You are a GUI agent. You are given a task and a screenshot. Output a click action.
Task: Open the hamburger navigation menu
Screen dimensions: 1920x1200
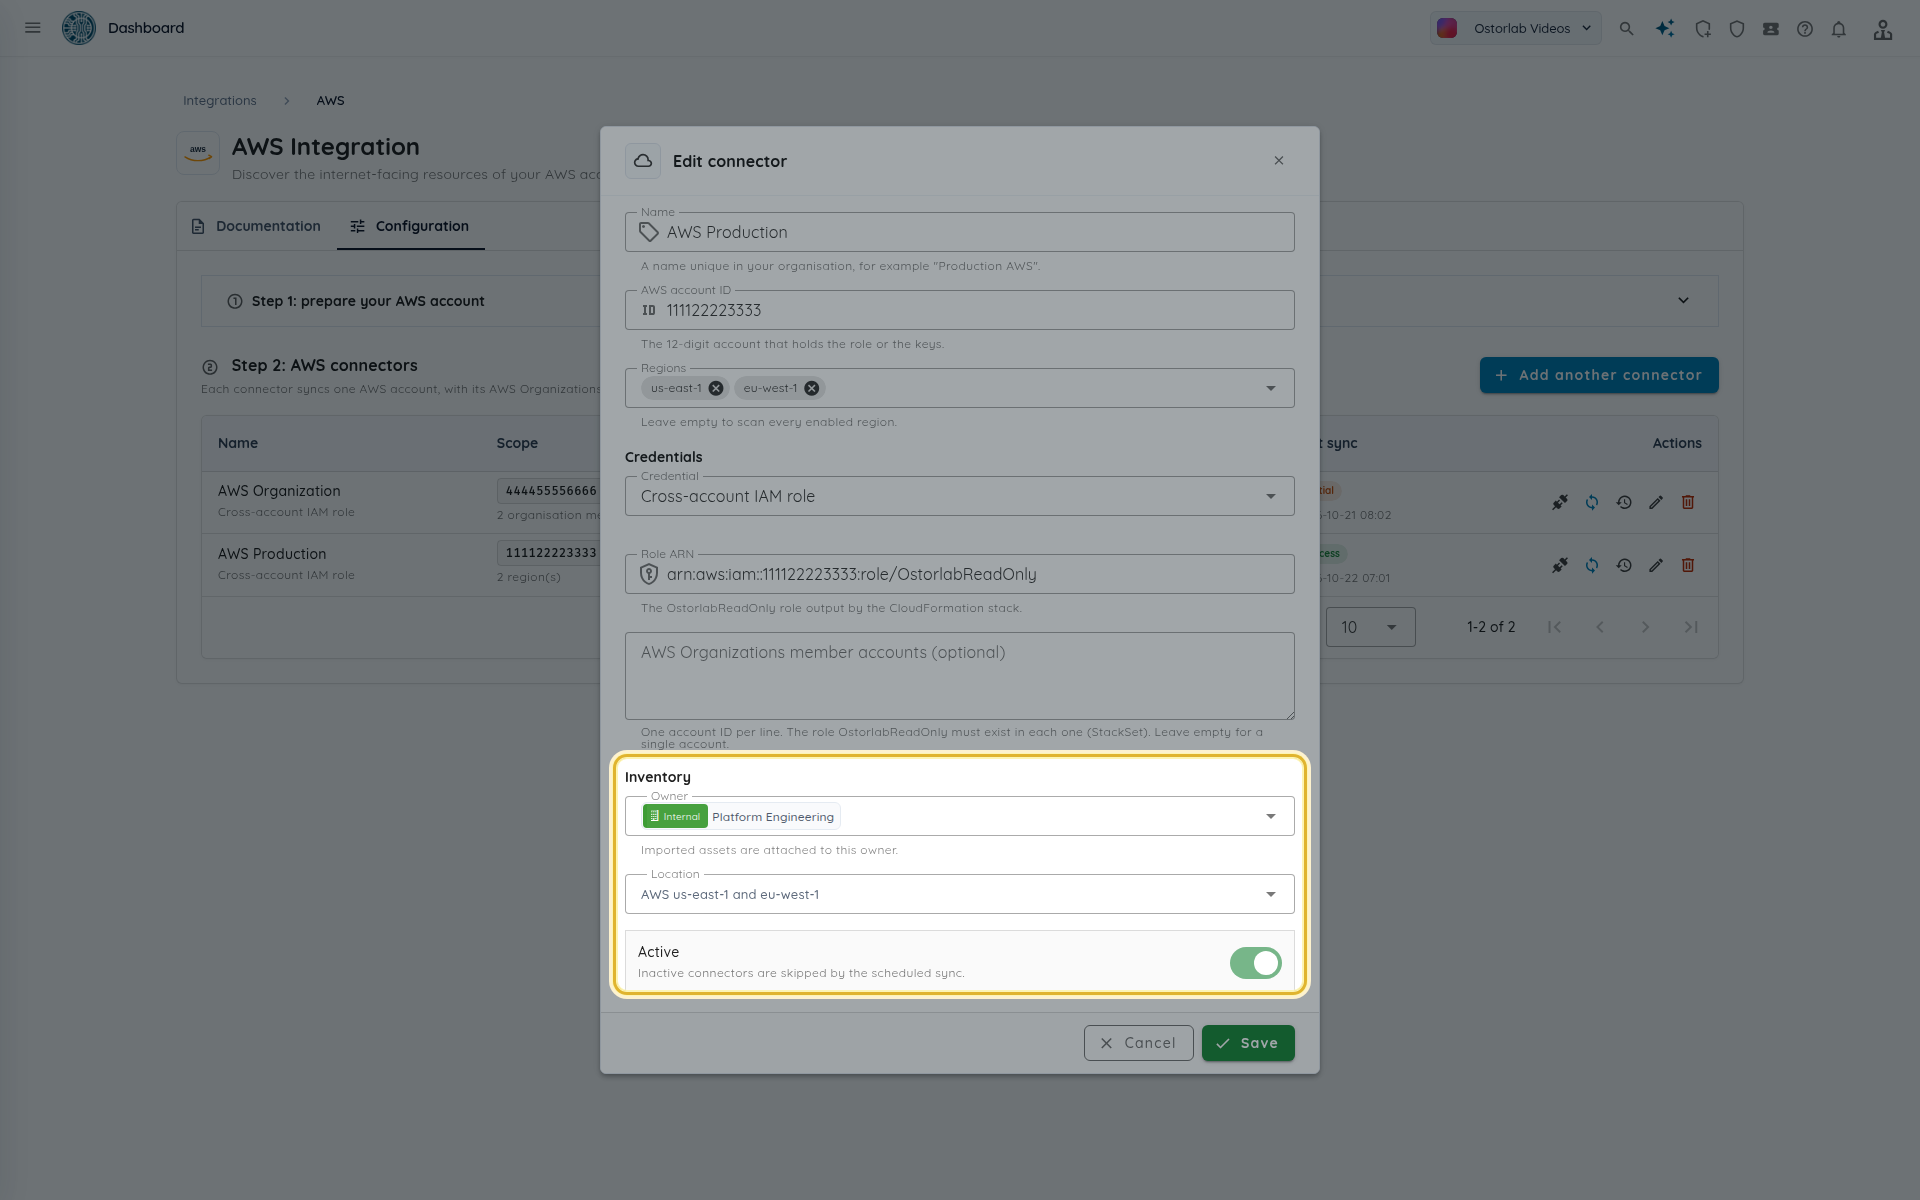click(33, 28)
